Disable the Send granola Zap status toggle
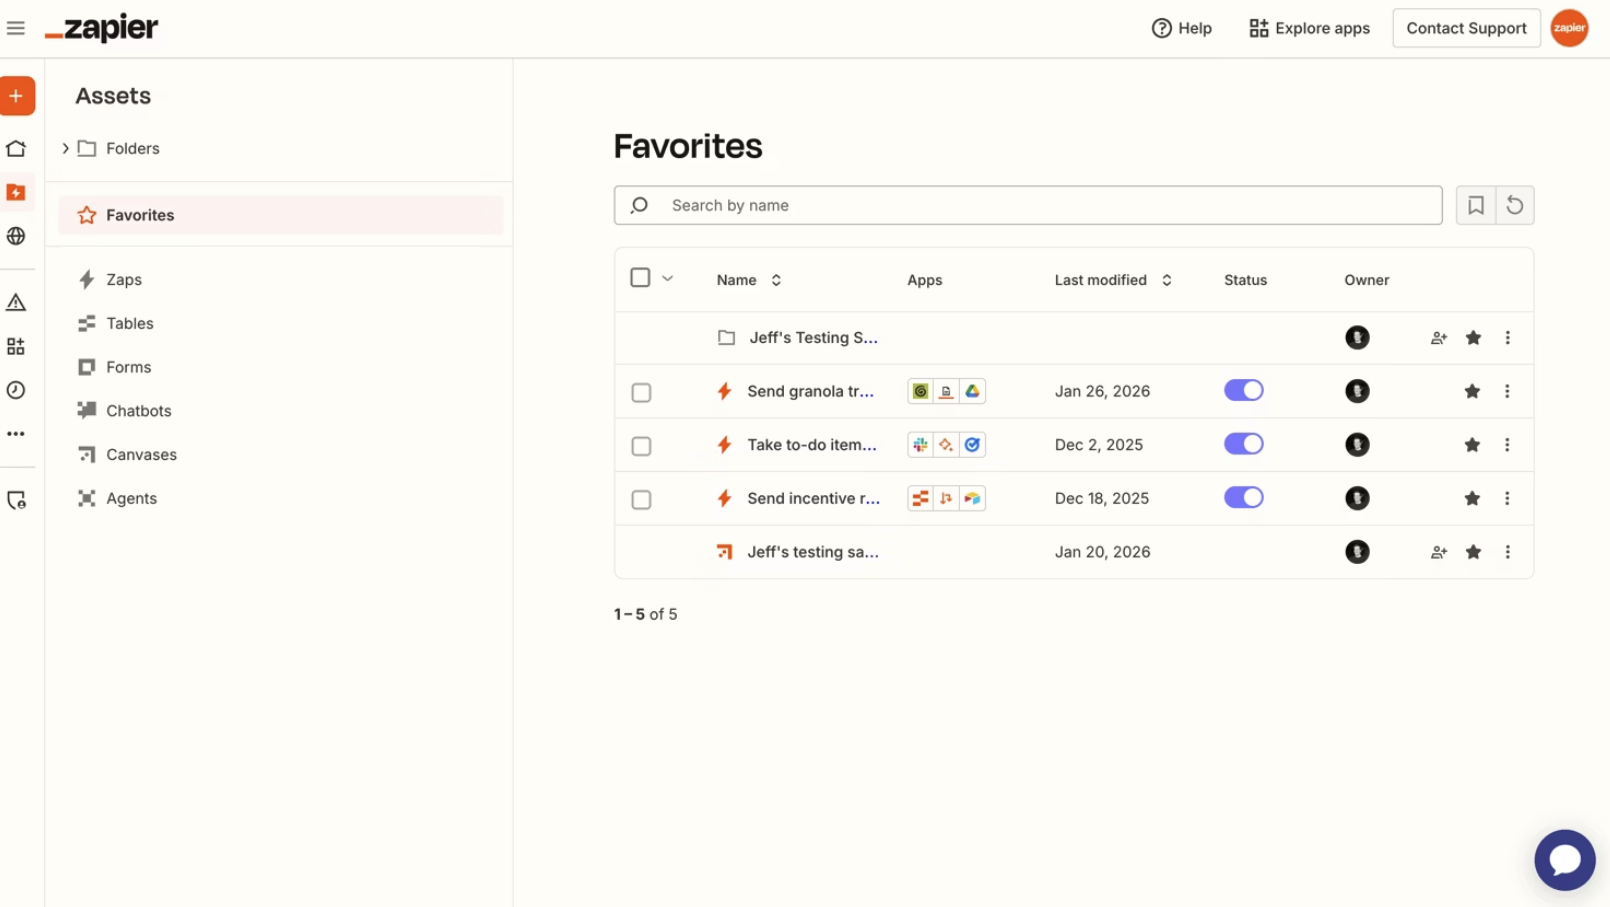Screen dimensions: 1610x907 coord(1243,390)
